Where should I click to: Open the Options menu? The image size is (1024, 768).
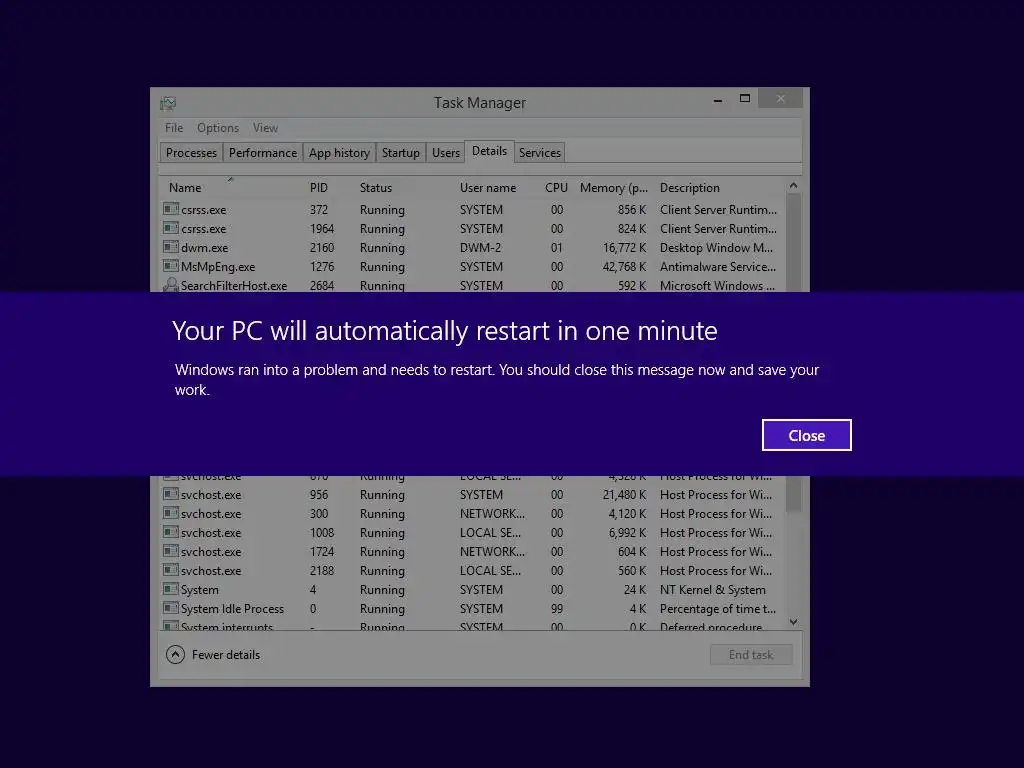pyautogui.click(x=218, y=127)
